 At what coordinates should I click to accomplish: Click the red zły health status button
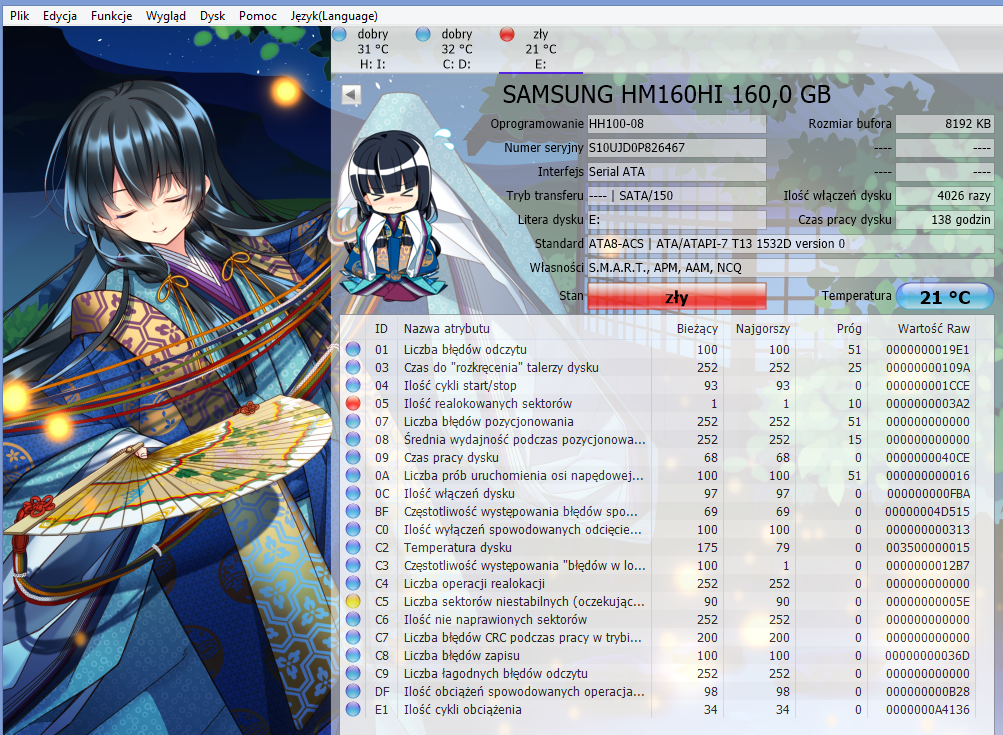click(677, 296)
